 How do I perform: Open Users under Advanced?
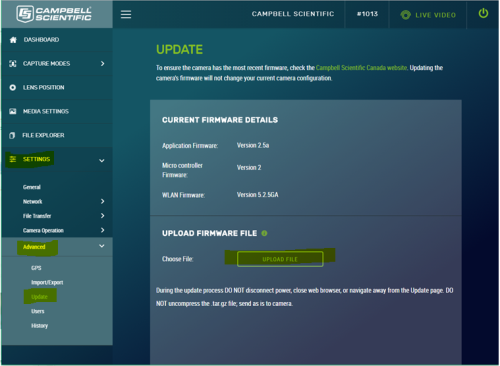click(38, 311)
